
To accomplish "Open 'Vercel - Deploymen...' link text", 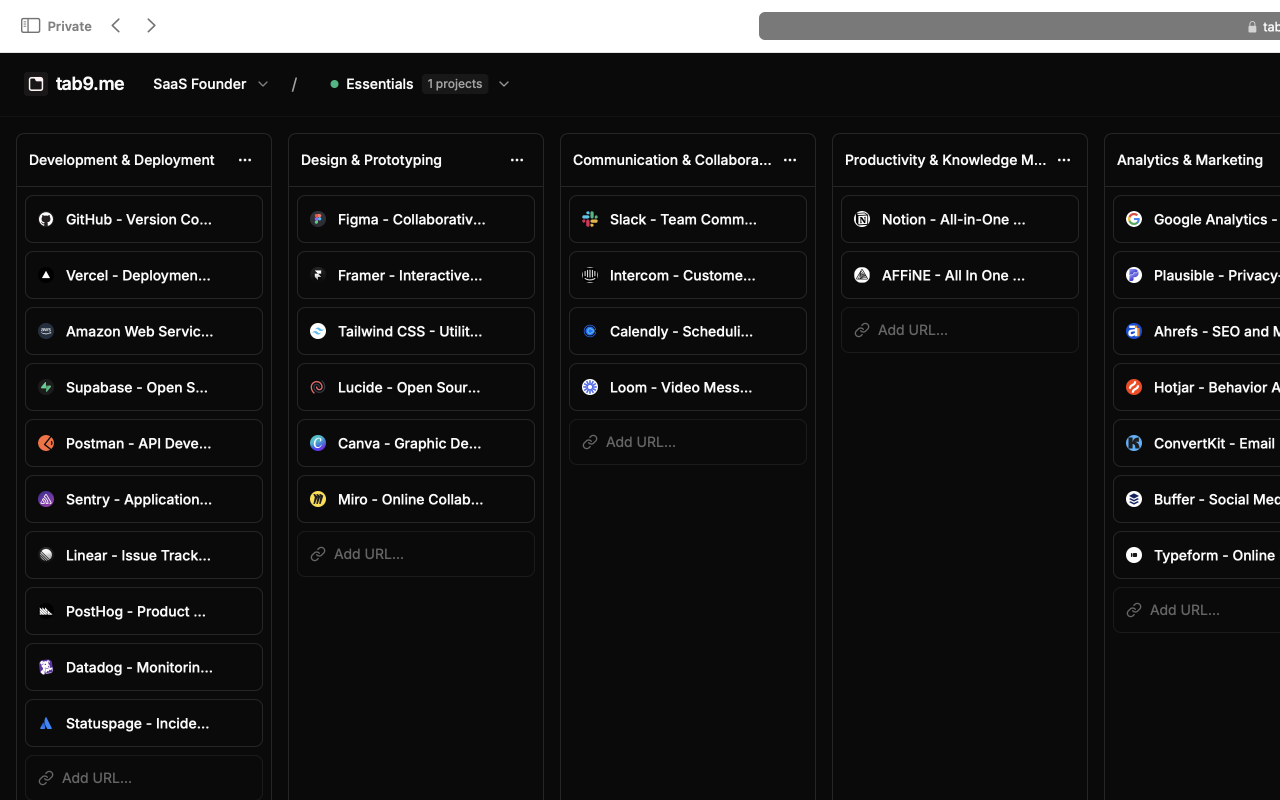I will pos(138,275).
